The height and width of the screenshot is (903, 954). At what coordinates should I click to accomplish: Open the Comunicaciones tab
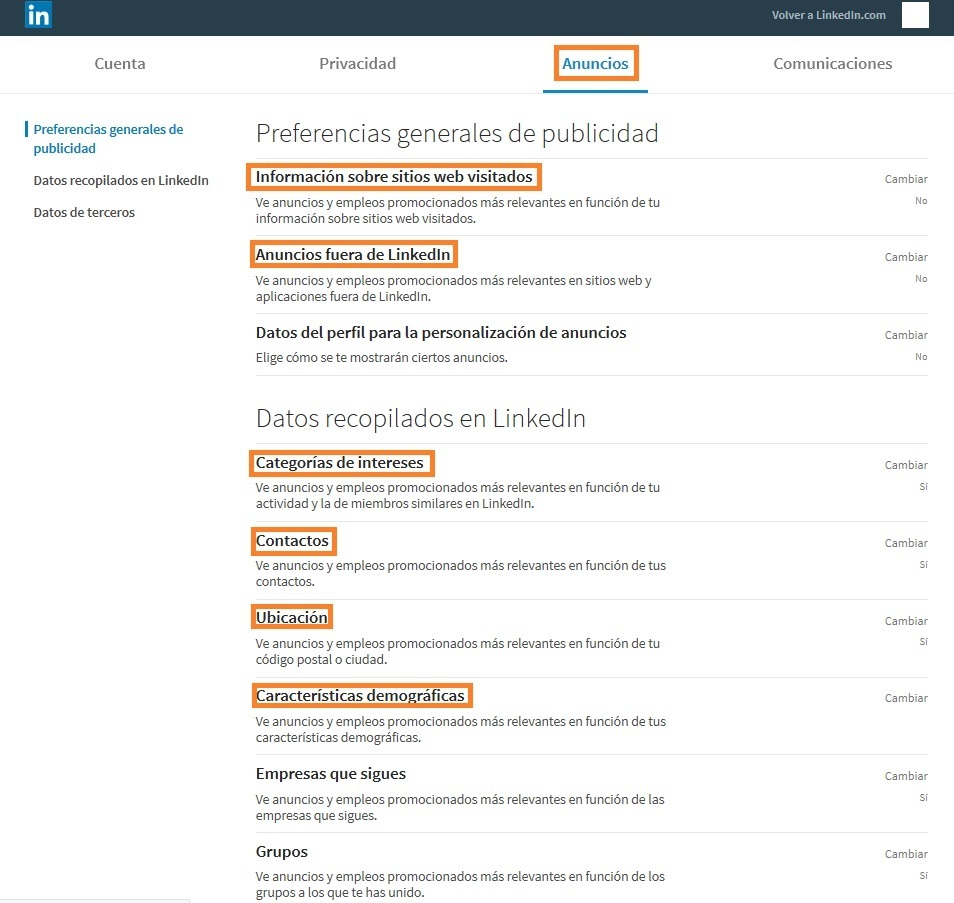coord(832,63)
